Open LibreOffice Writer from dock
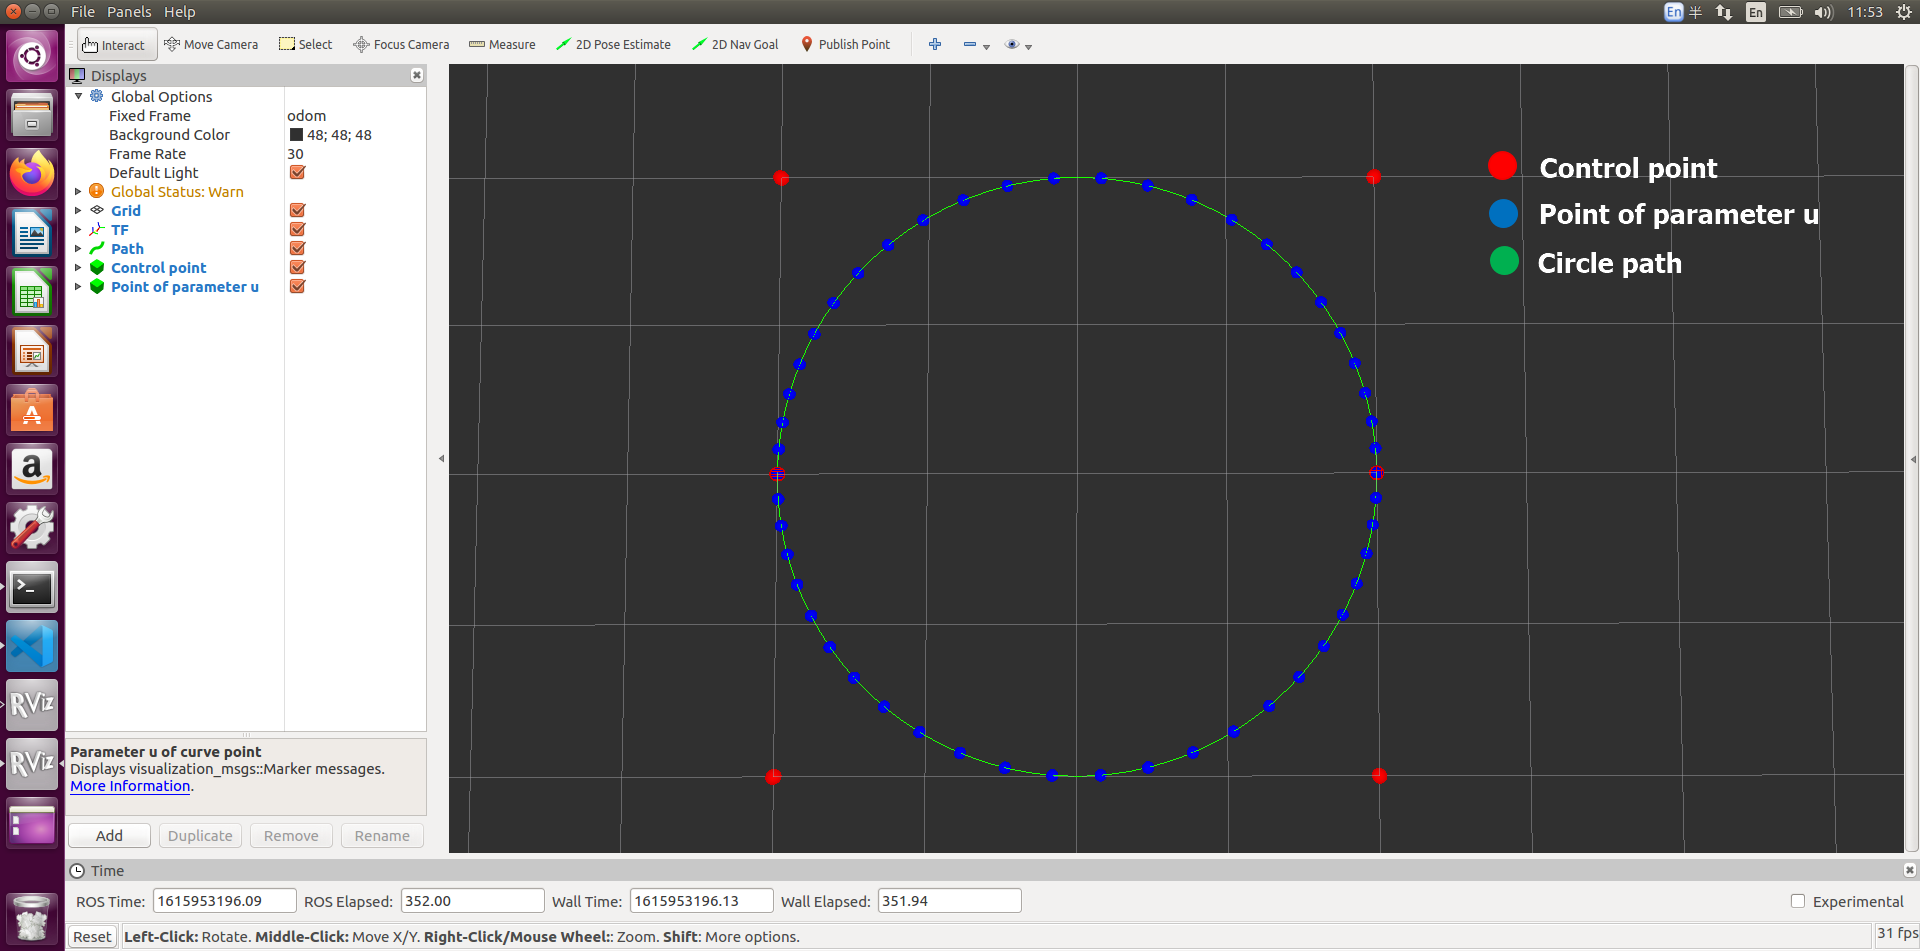The width and height of the screenshot is (1920, 951). click(32, 233)
